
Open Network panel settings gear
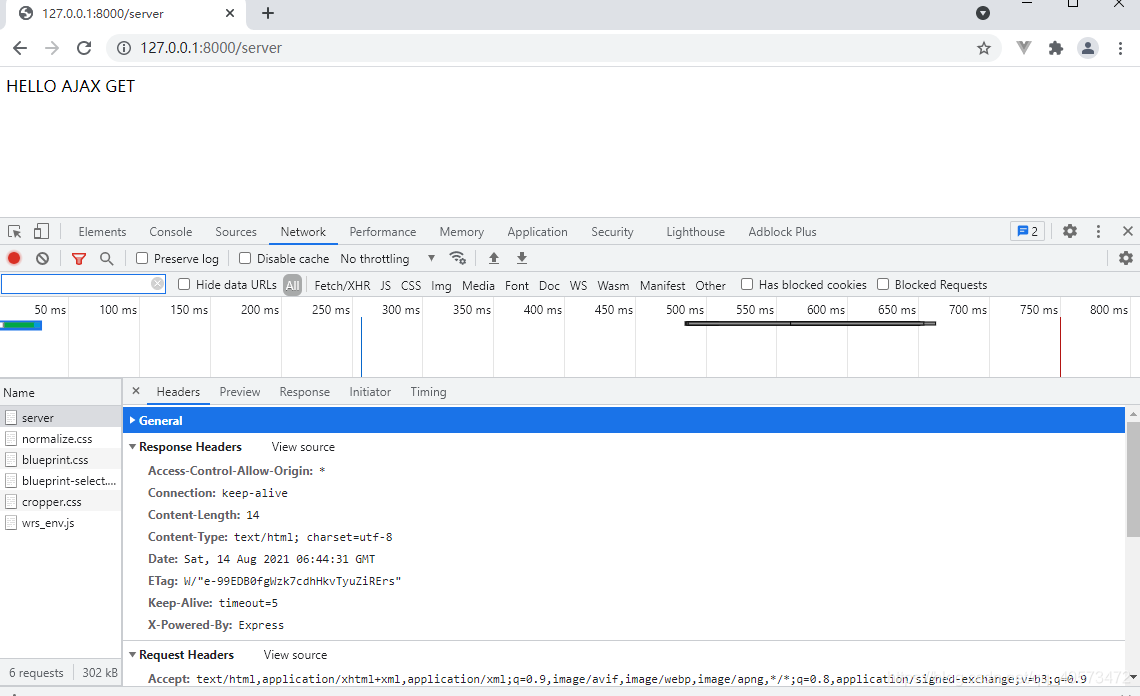point(1125,258)
